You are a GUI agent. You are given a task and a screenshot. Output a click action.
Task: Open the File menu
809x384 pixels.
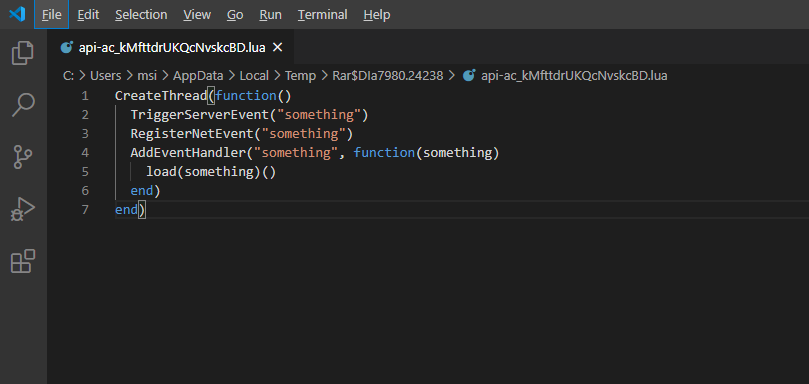coord(52,15)
